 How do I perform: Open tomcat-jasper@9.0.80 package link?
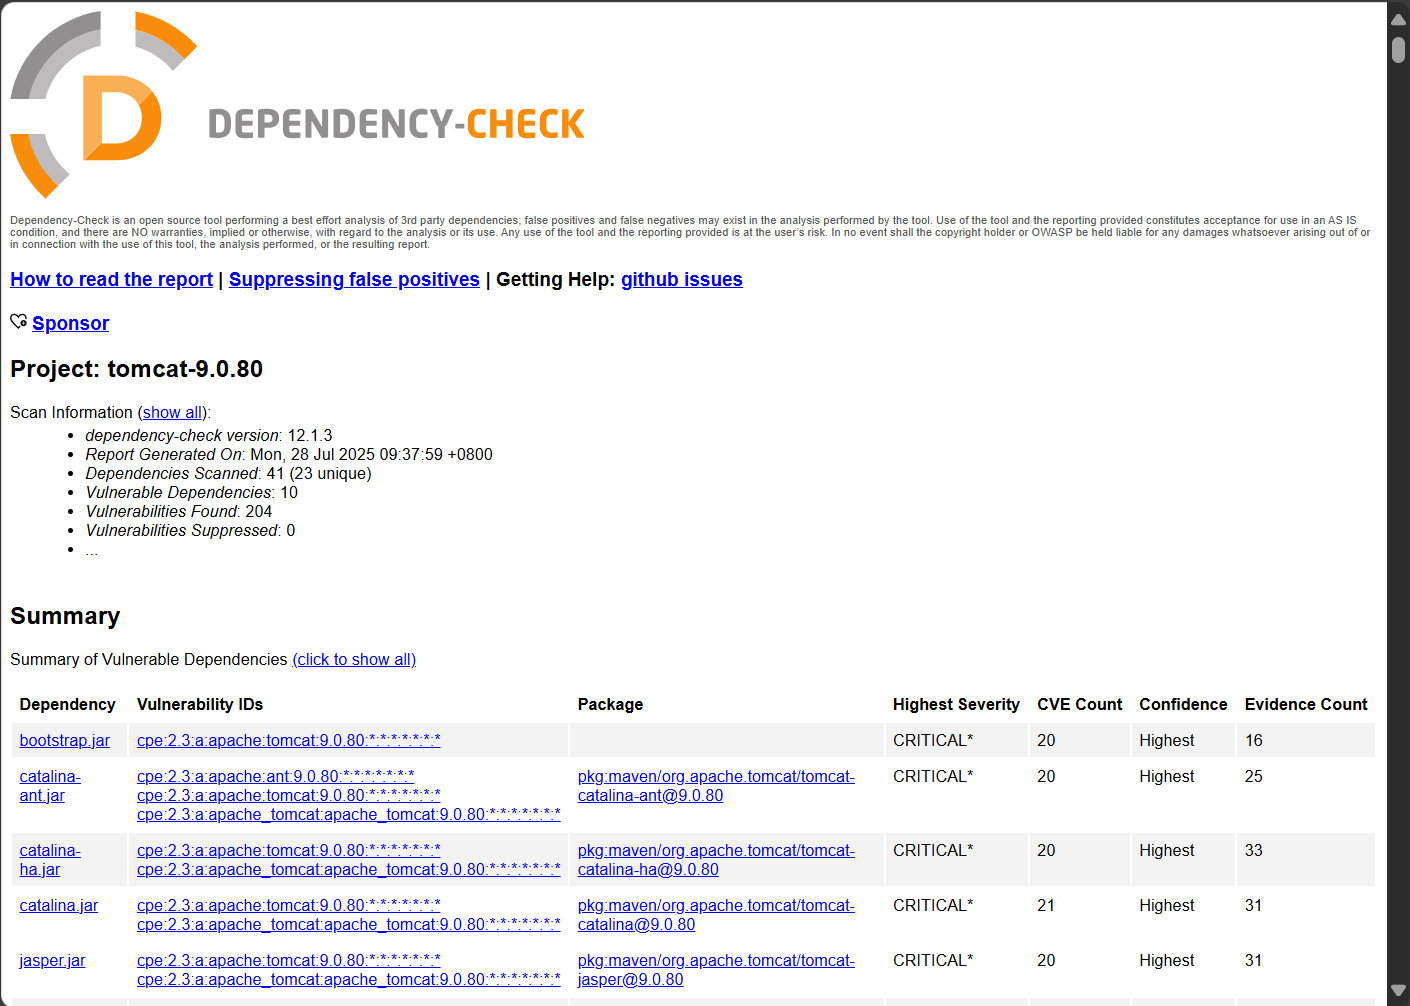(x=716, y=970)
